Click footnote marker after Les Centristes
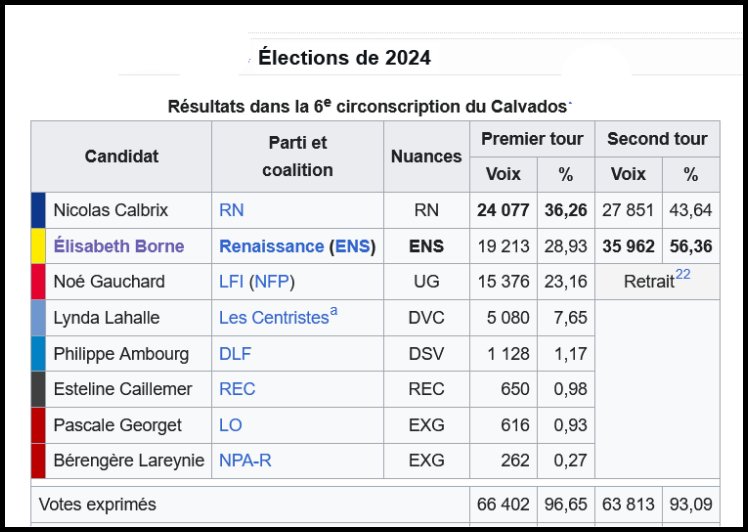748x532 pixels. (334, 312)
